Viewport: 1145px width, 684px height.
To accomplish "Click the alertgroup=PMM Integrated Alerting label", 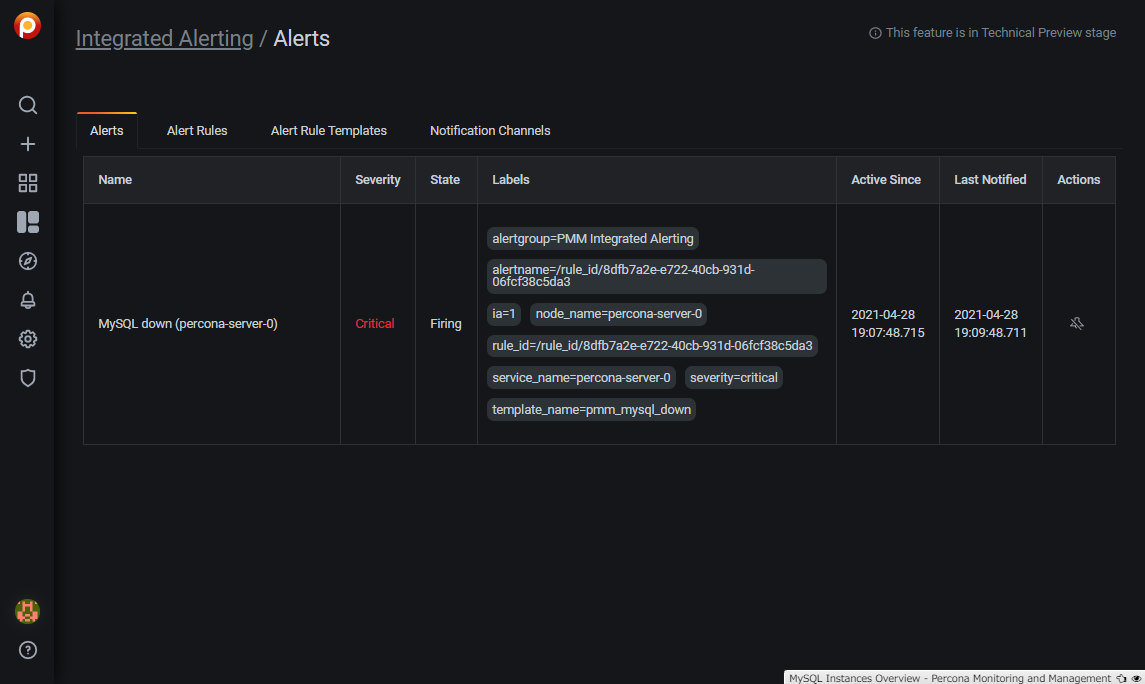I will 593,239.
